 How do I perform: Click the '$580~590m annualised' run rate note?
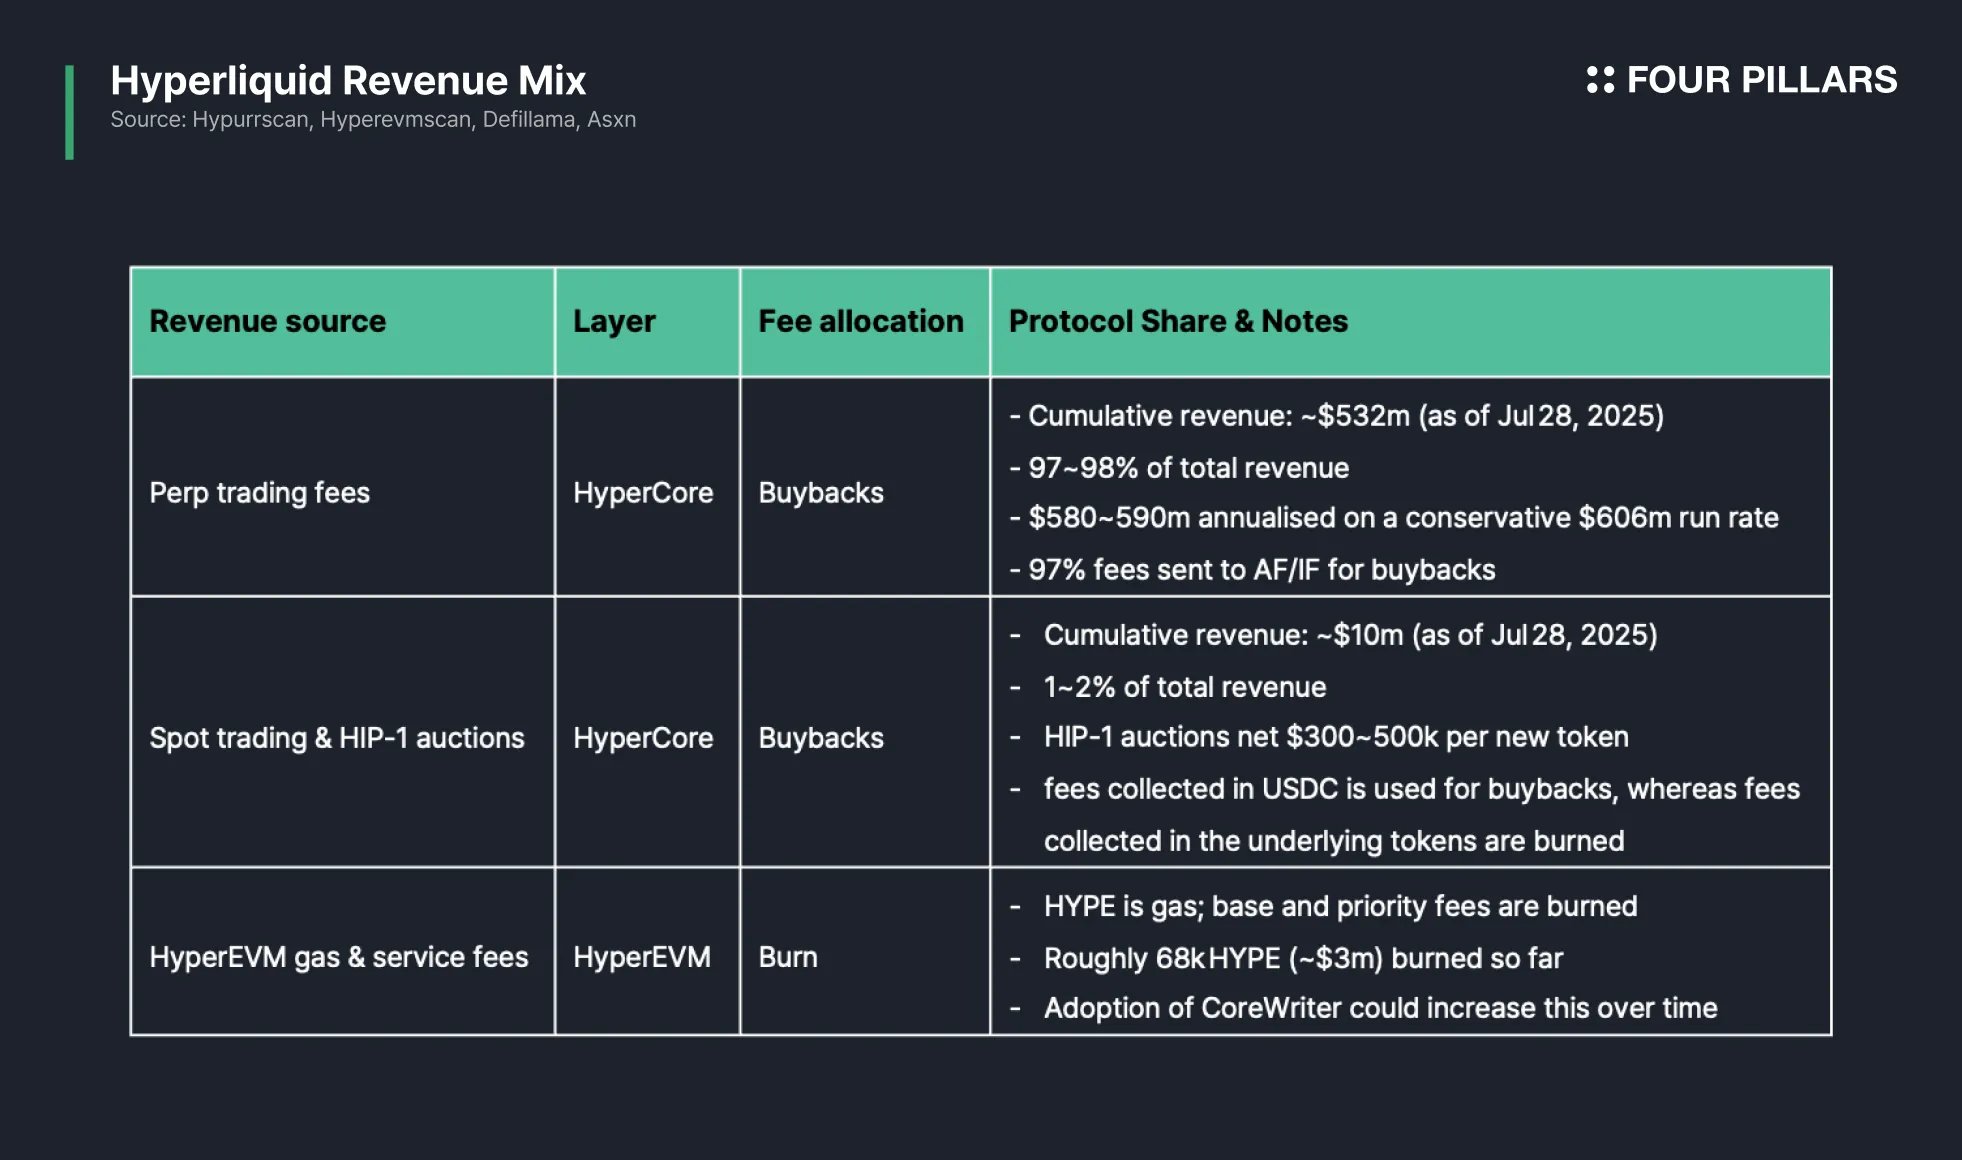[x=1394, y=518]
